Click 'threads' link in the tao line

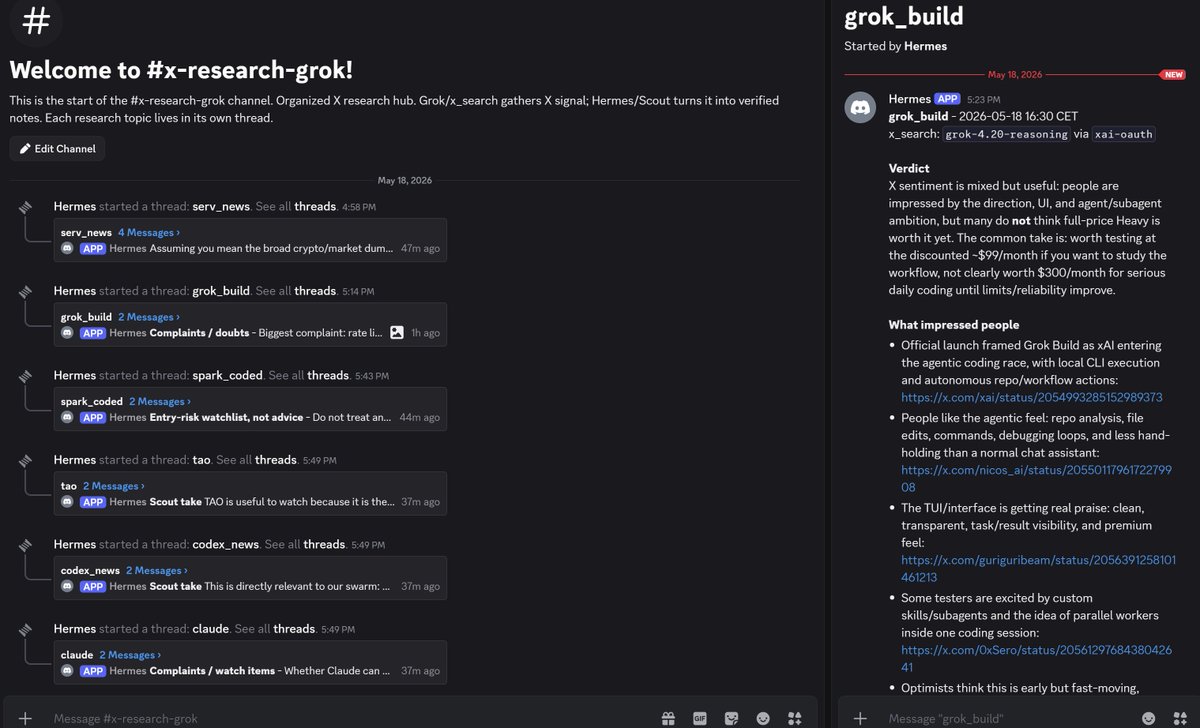pyautogui.click(x=276, y=460)
